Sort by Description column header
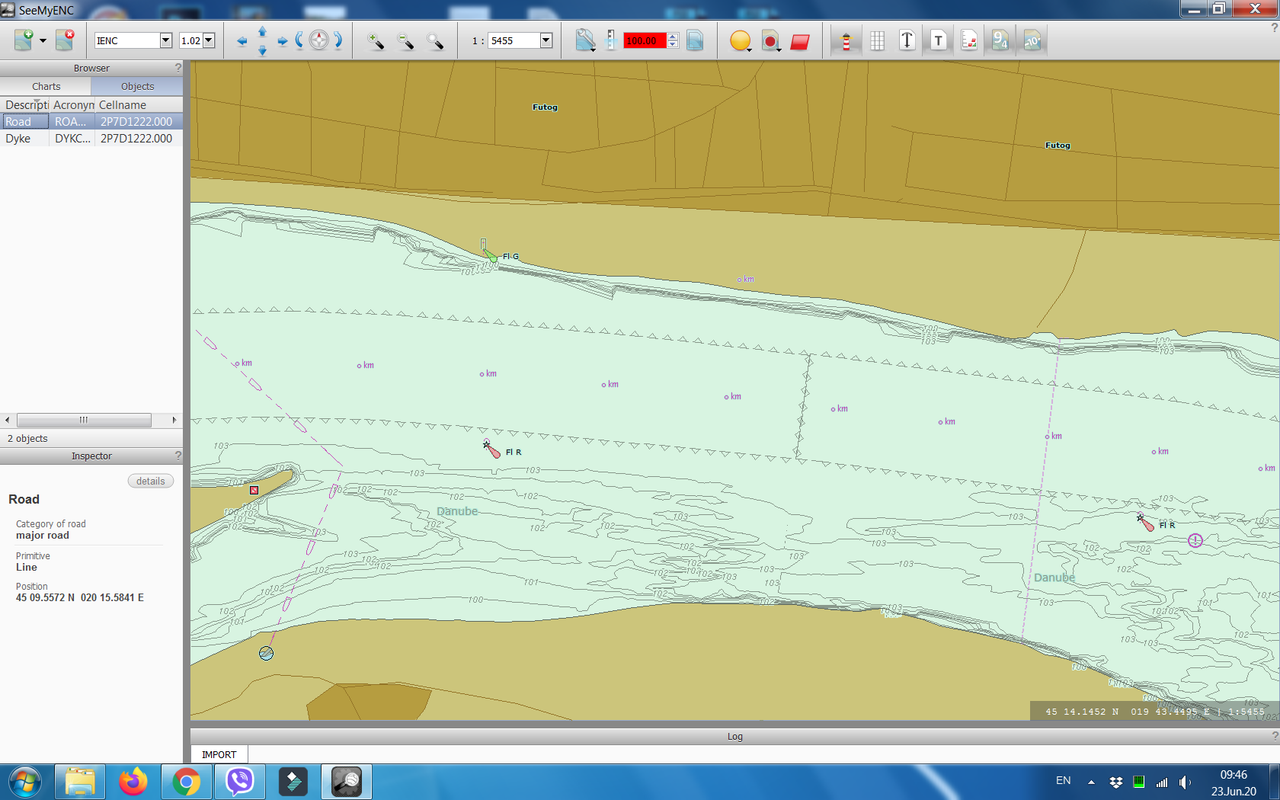This screenshot has width=1280, height=800. click(25, 104)
